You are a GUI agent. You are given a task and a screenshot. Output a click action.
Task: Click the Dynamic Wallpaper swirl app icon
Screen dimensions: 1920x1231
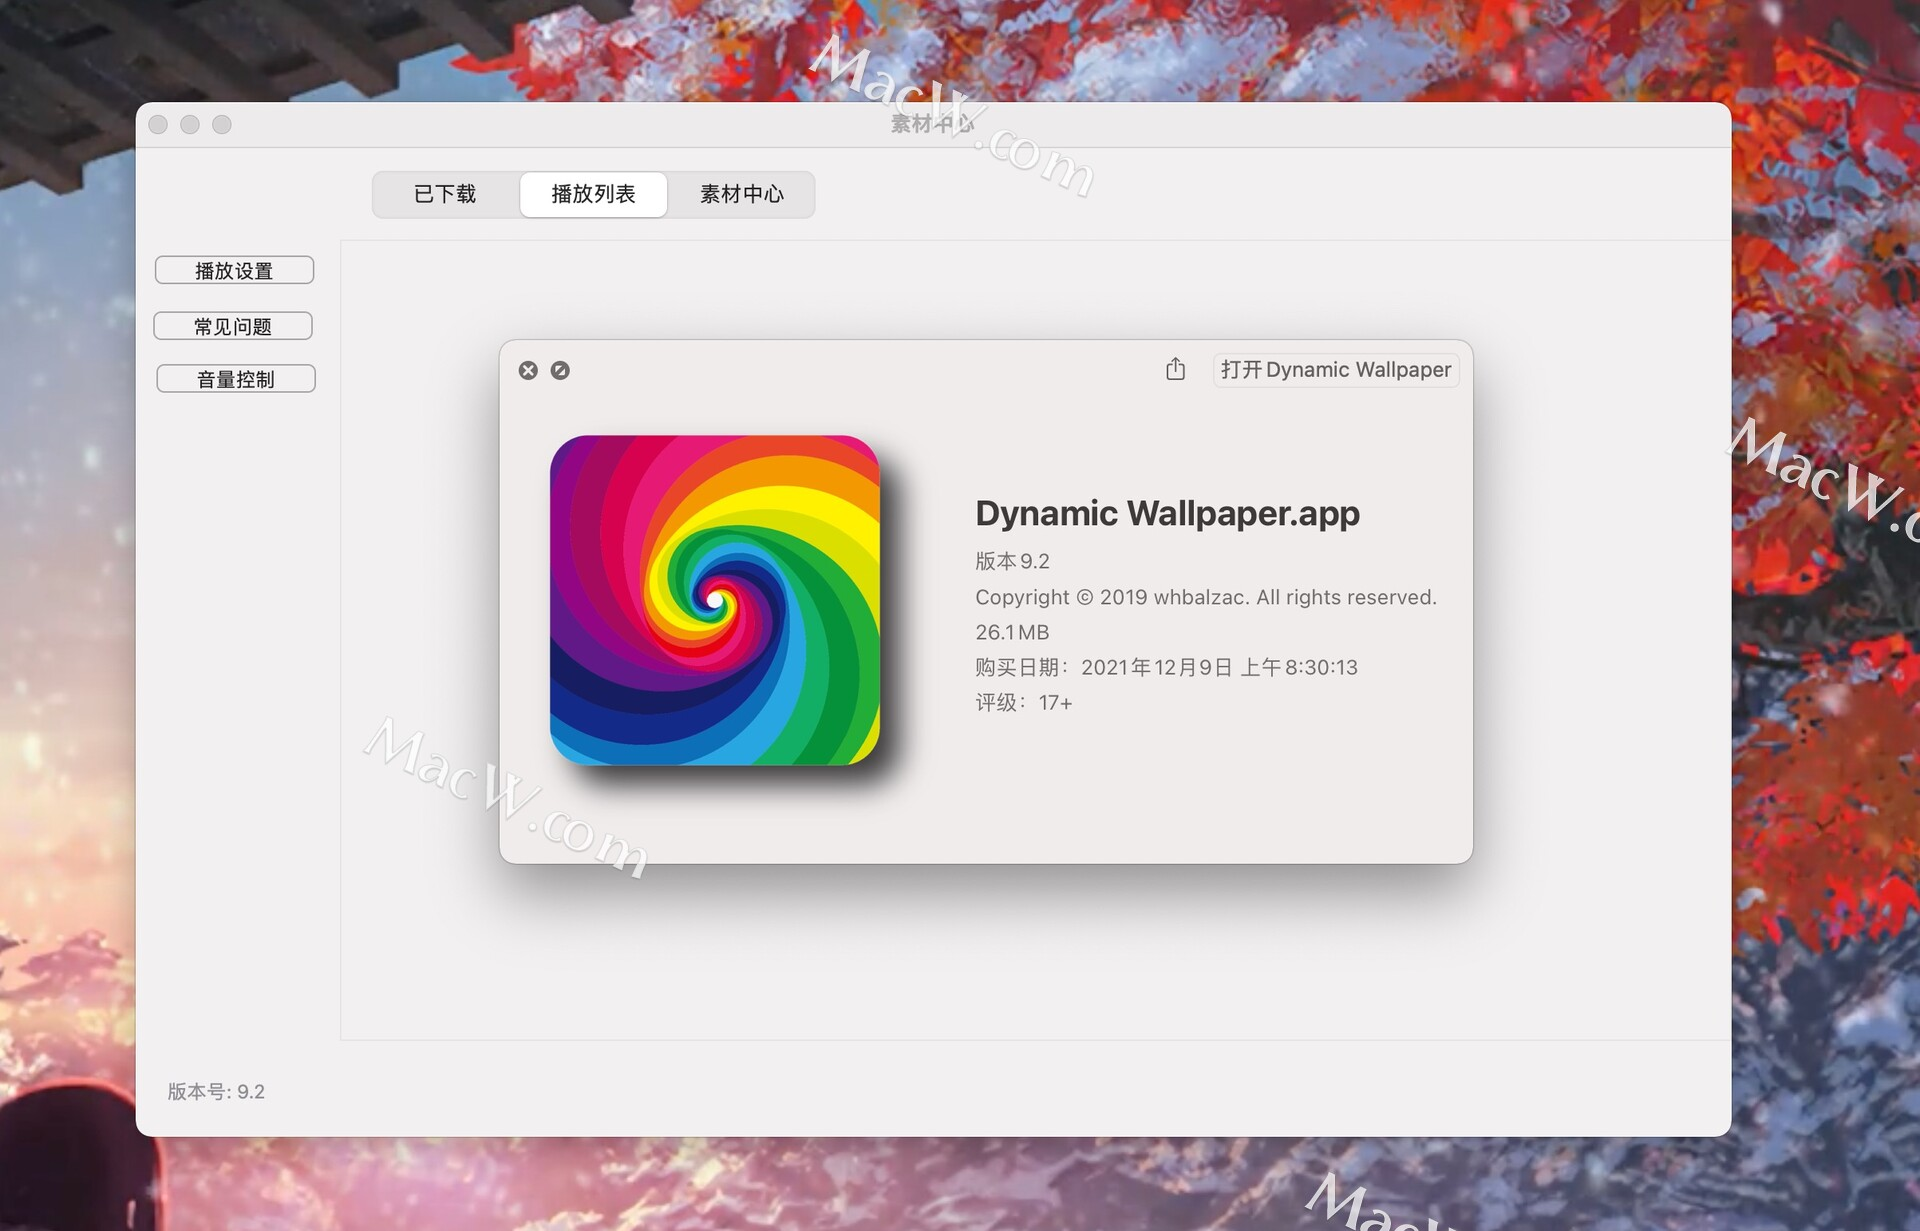715,601
